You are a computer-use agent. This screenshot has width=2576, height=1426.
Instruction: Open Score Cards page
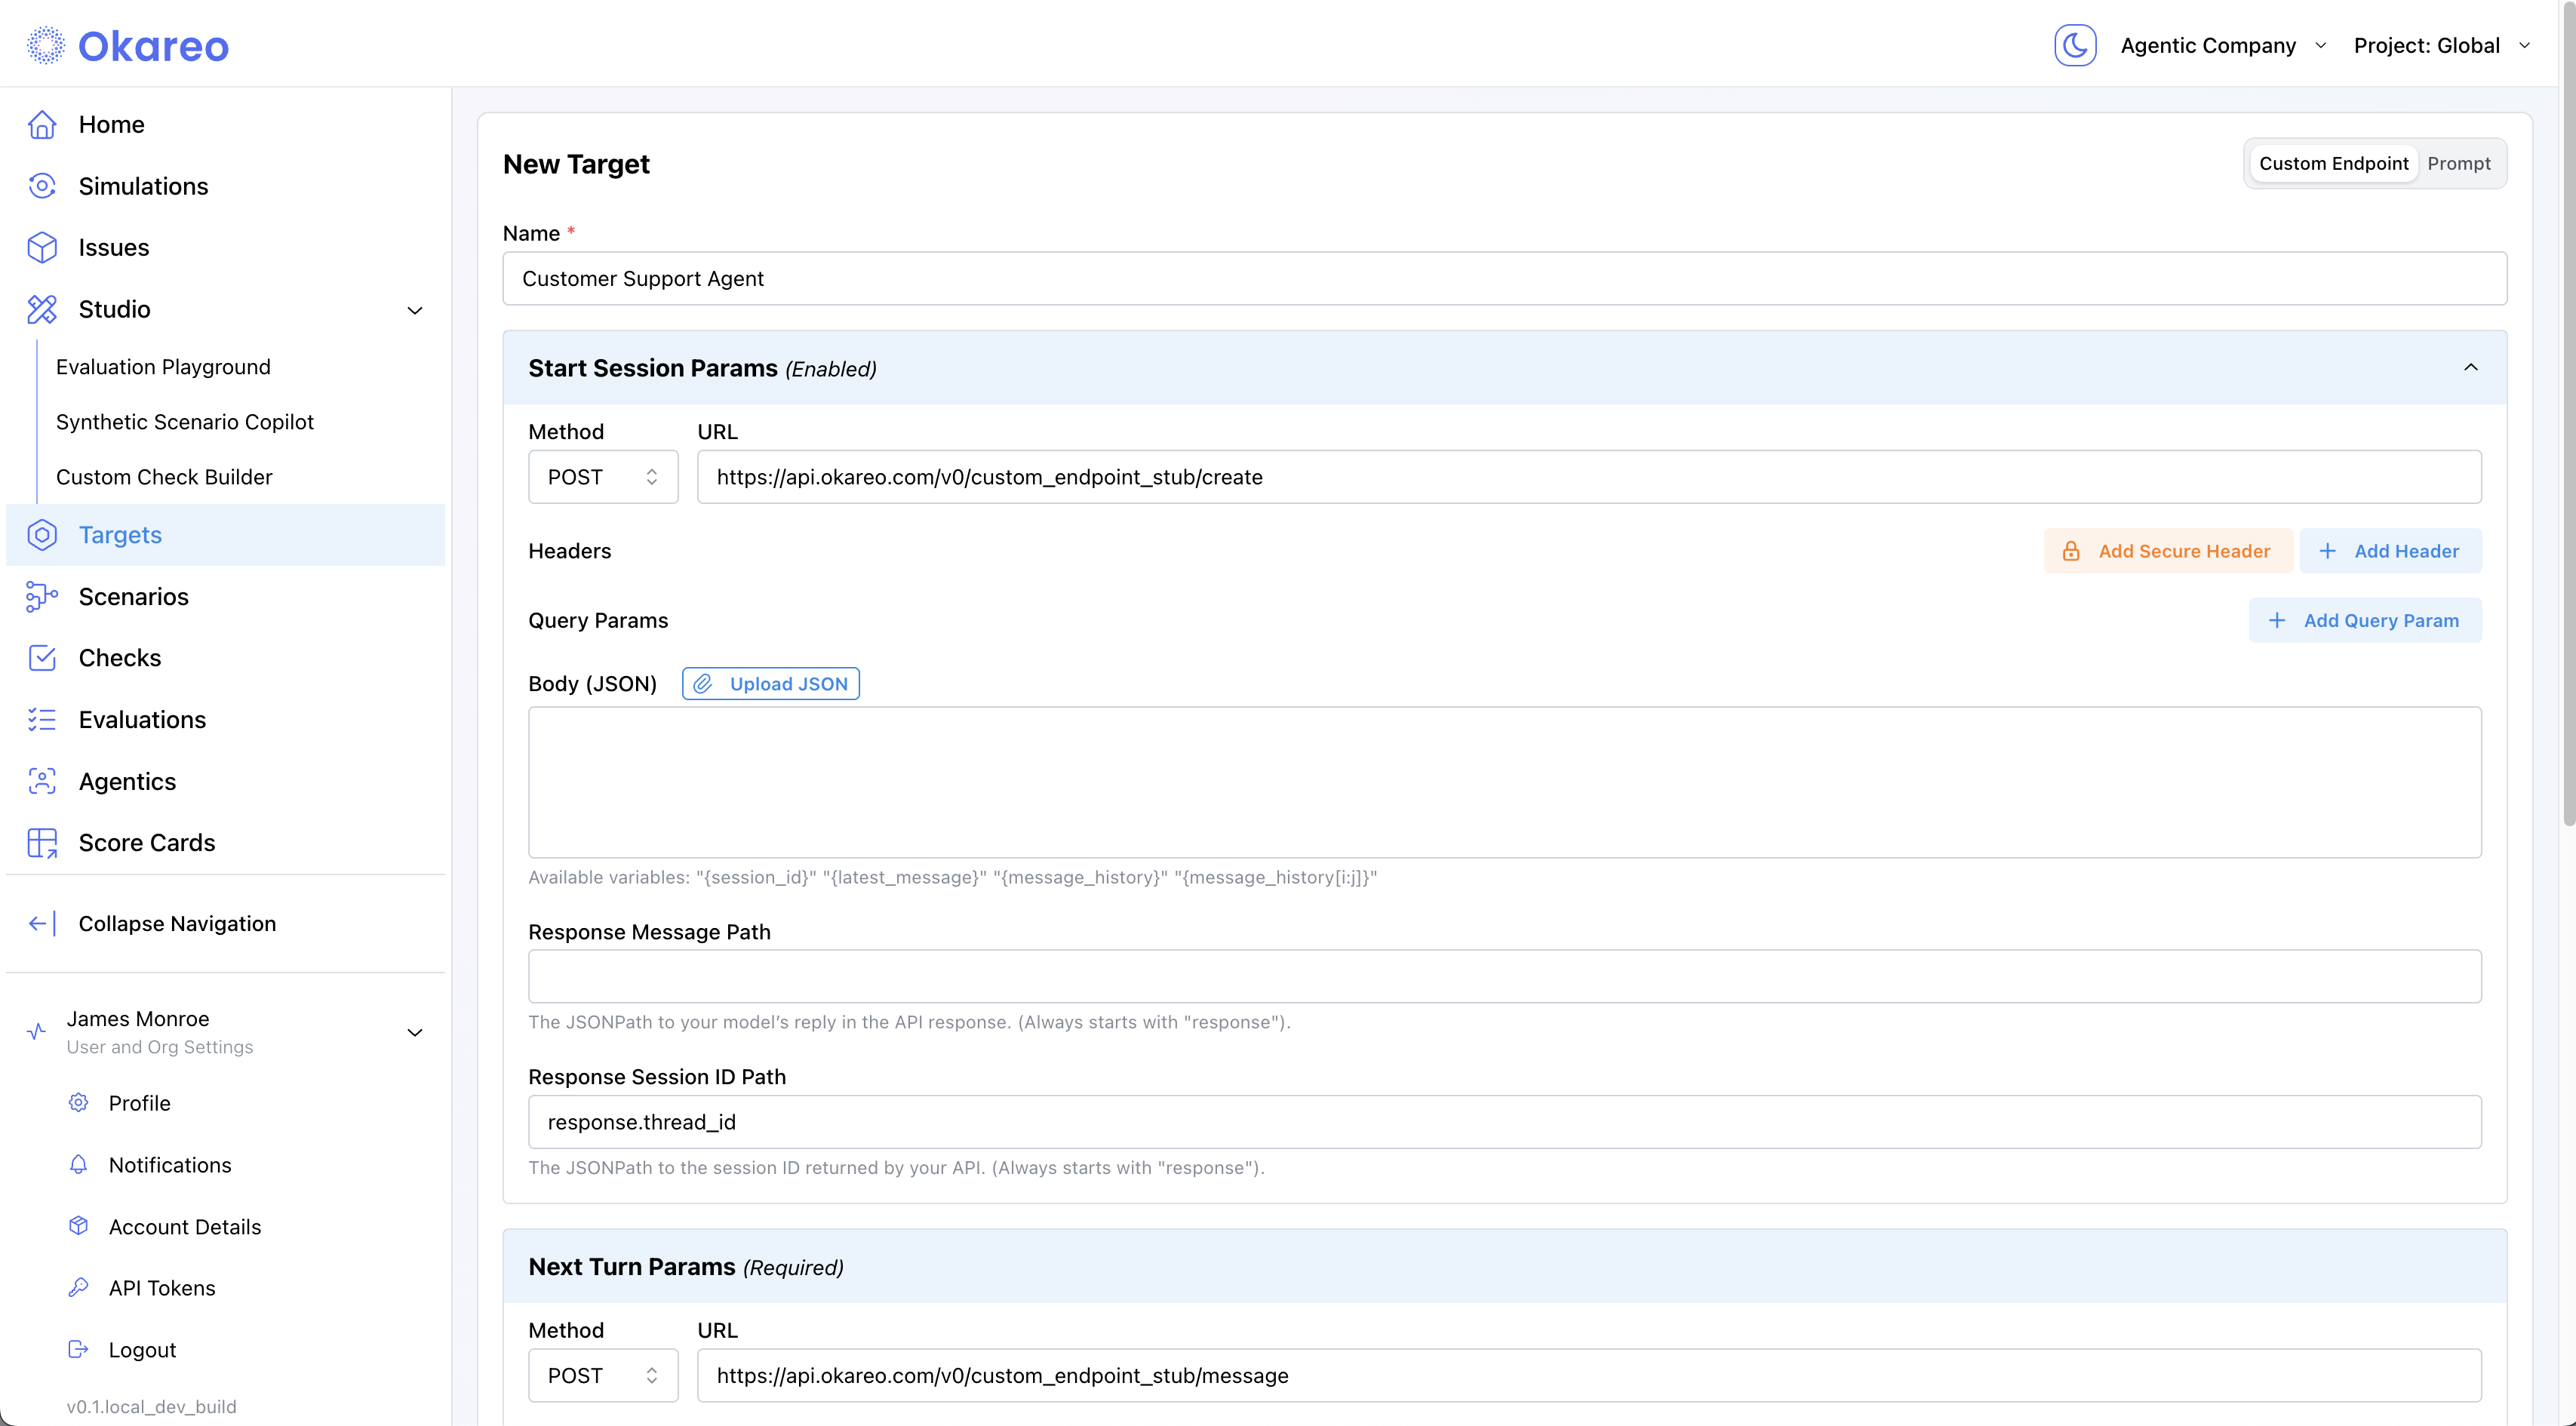[x=146, y=843]
